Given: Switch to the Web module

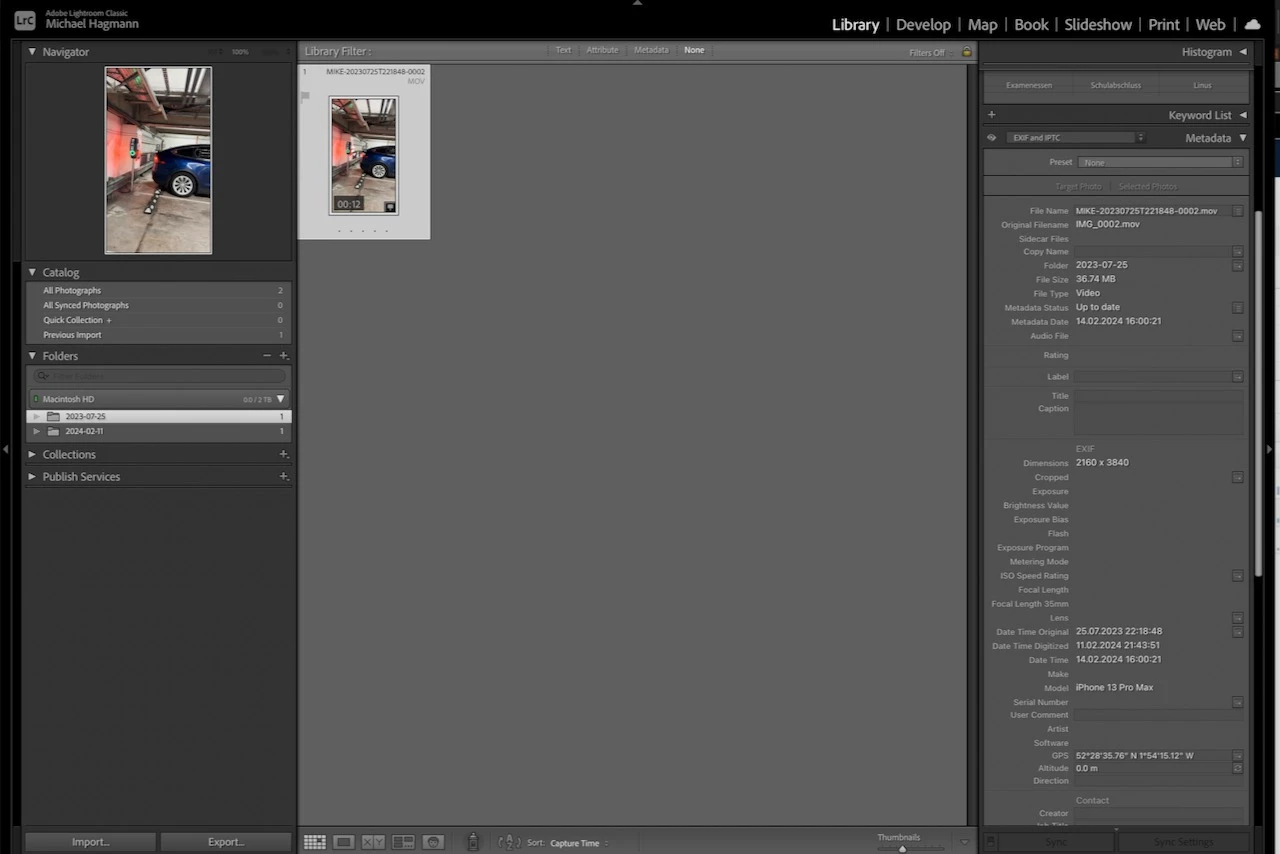Looking at the screenshot, I should pos(1210,24).
